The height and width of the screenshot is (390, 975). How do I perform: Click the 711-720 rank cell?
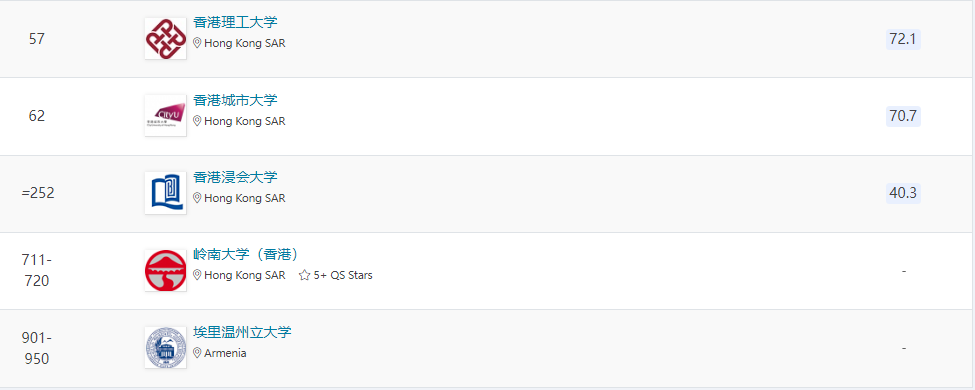[x=37, y=271]
